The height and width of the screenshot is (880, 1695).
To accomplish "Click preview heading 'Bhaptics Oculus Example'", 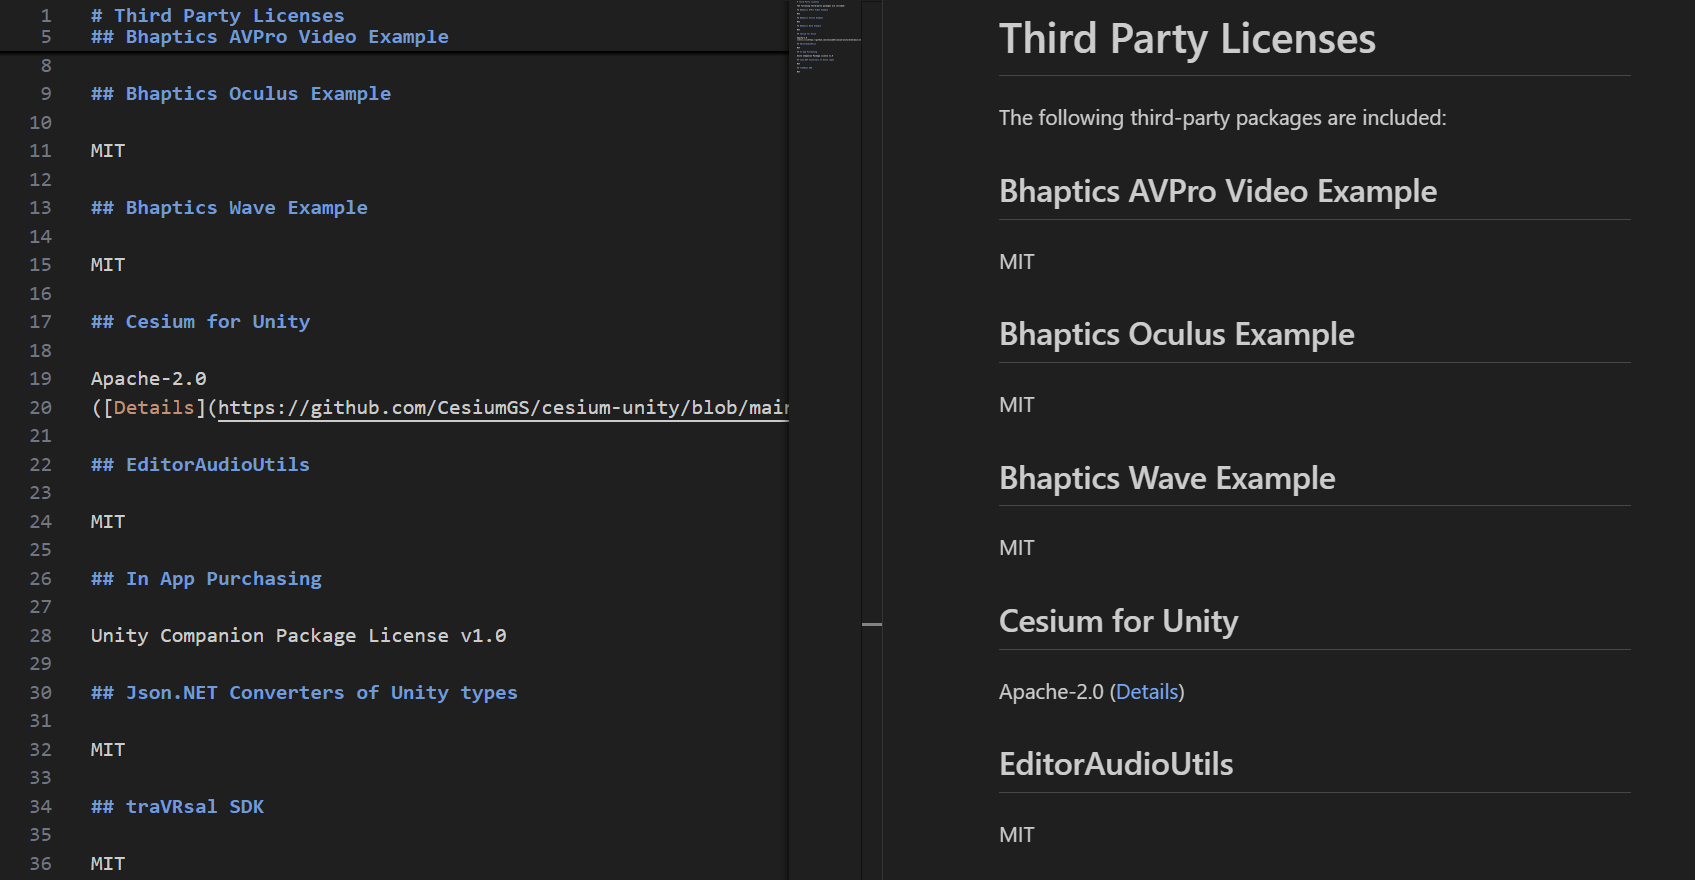I will click(x=1177, y=334).
